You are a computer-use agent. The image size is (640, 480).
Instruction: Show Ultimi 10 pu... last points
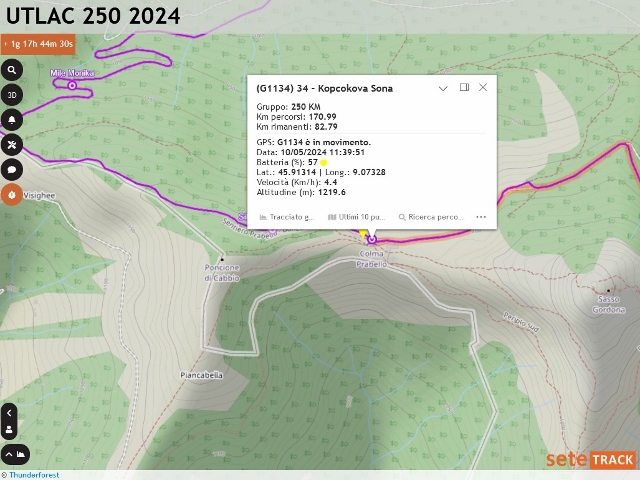pos(357,217)
